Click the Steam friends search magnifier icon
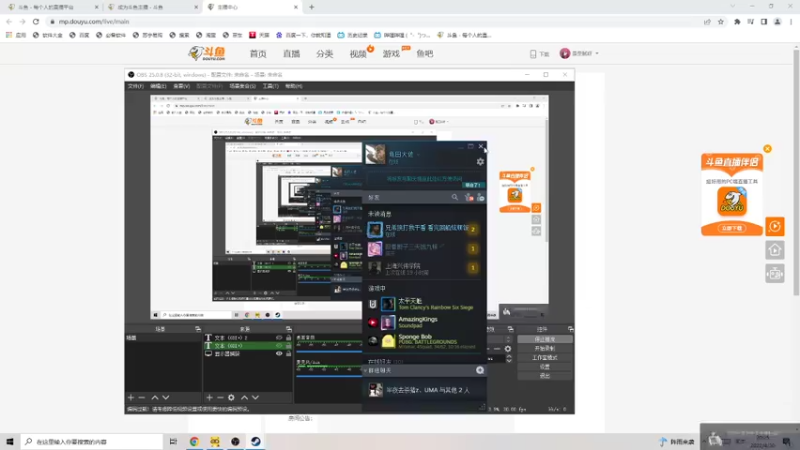This screenshot has width=800, height=450. [x=455, y=197]
